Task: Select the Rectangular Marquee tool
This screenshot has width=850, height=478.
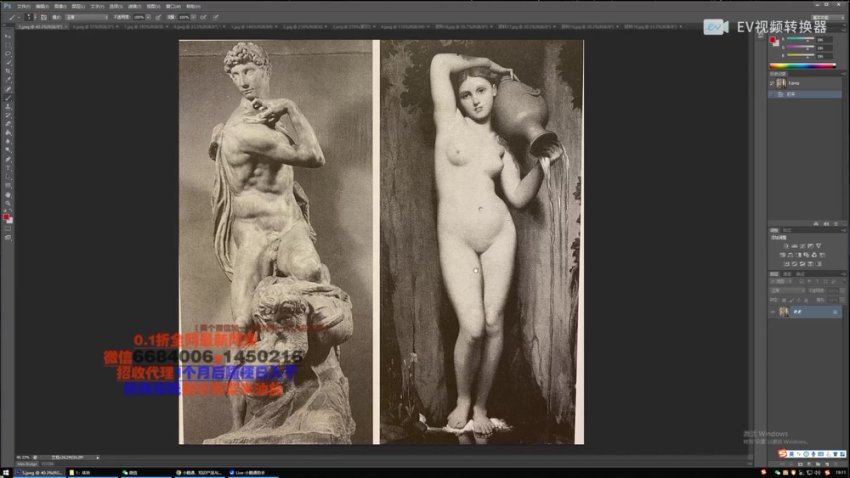Action: (8, 44)
